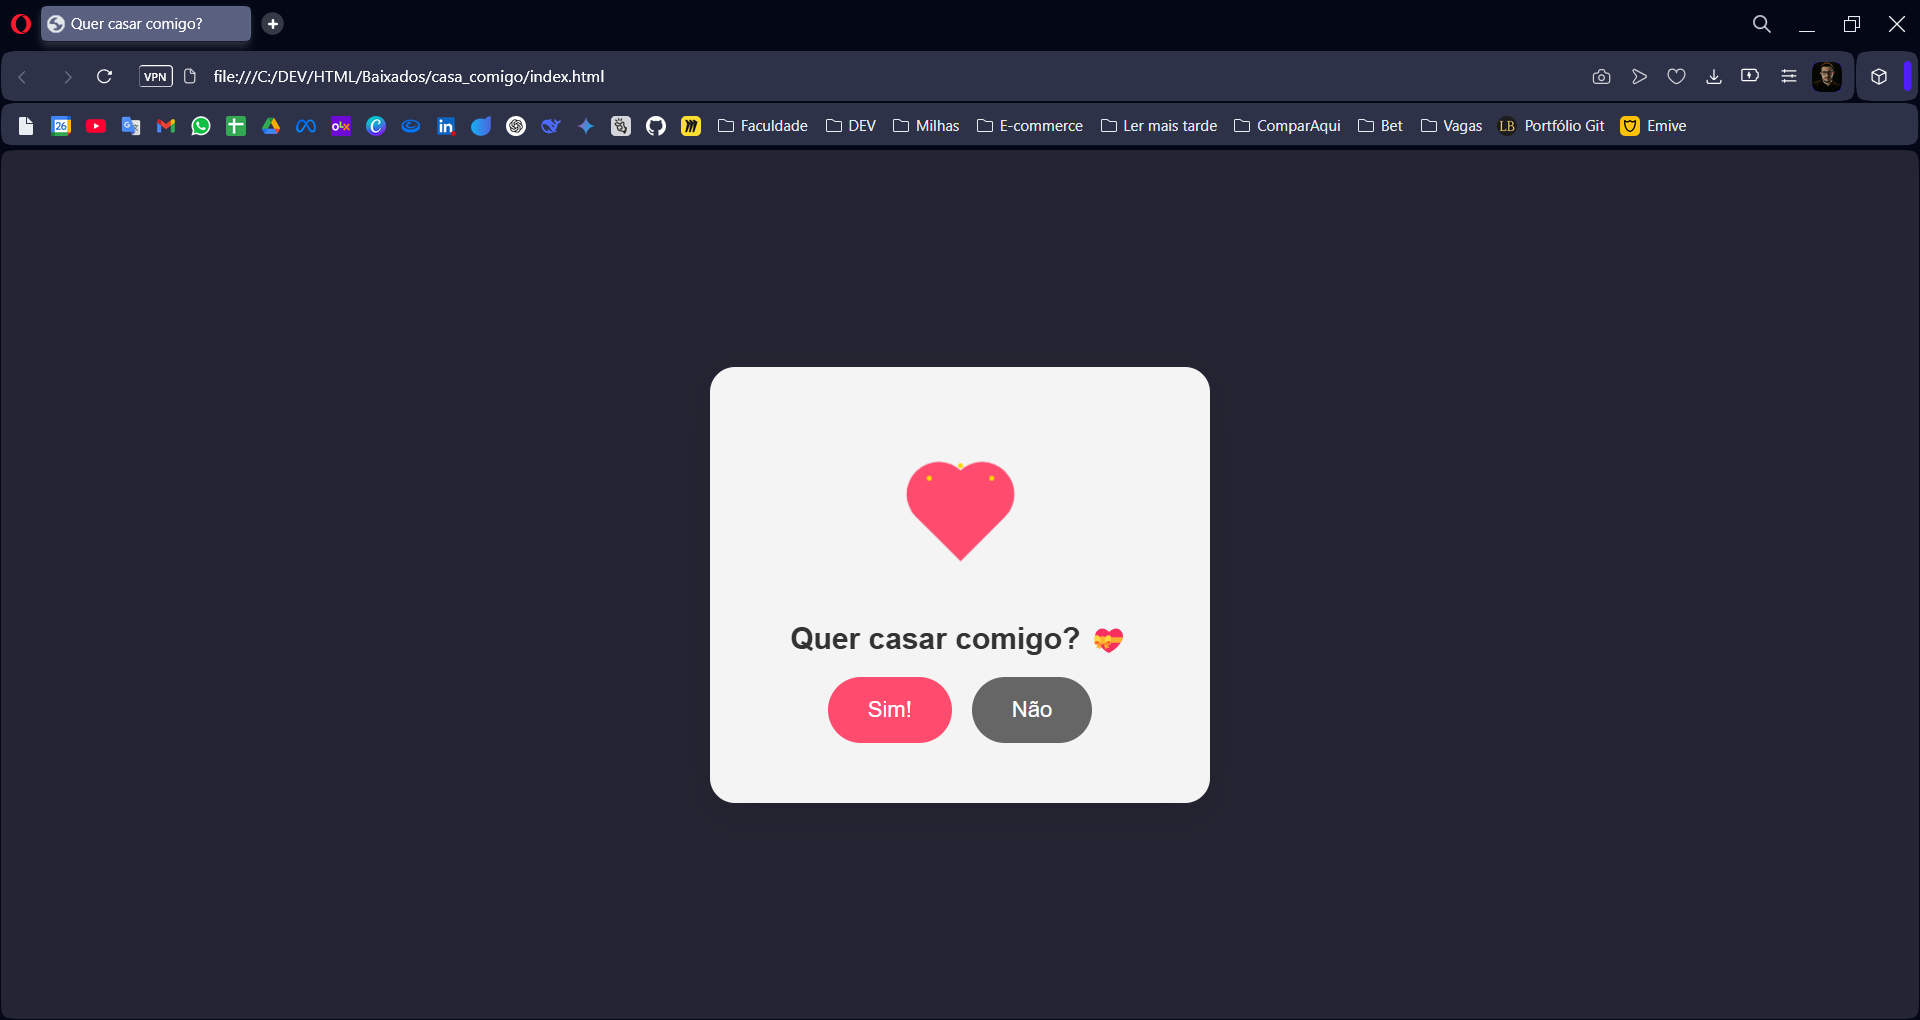Select the 'Quer casar comigo?' tab

tap(146, 24)
